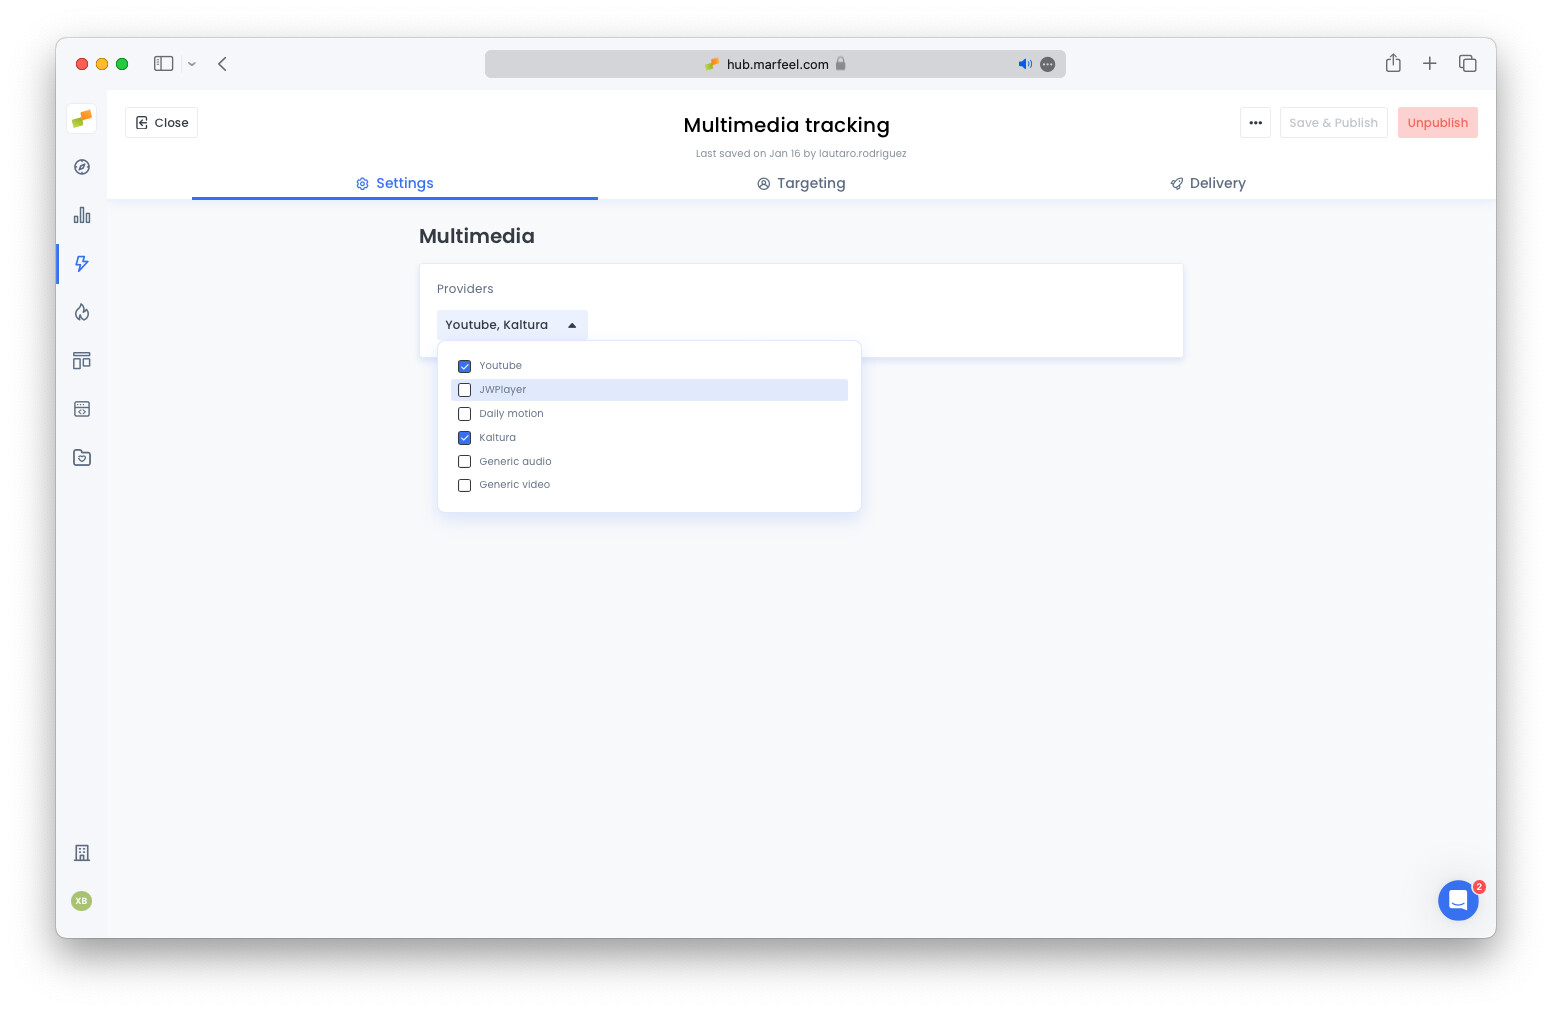The image size is (1552, 1012).
Task: Click the Marfeel logo at sidebar top
Action: [x=81, y=118]
